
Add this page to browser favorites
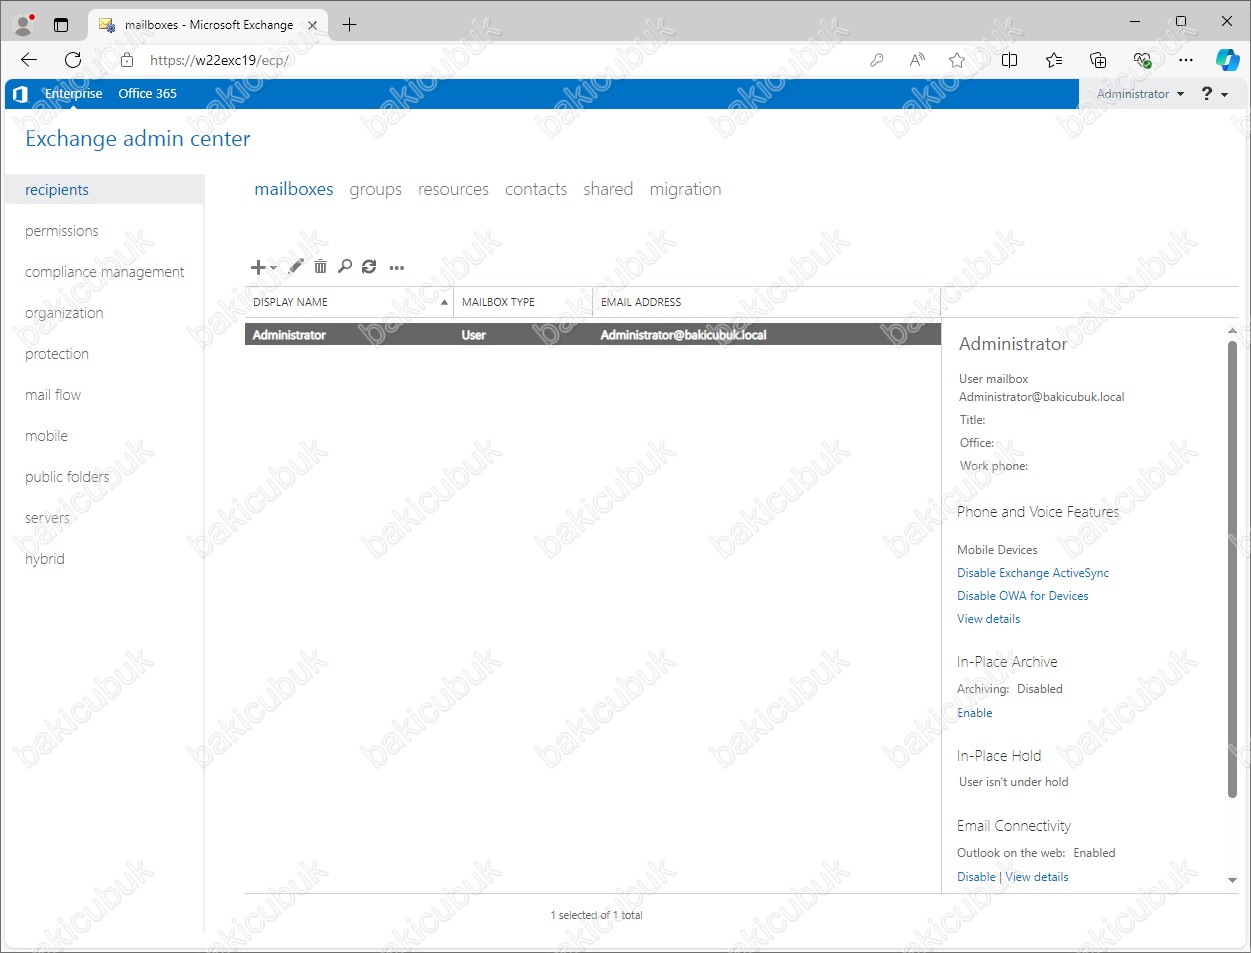pyautogui.click(x=957, y=60)
